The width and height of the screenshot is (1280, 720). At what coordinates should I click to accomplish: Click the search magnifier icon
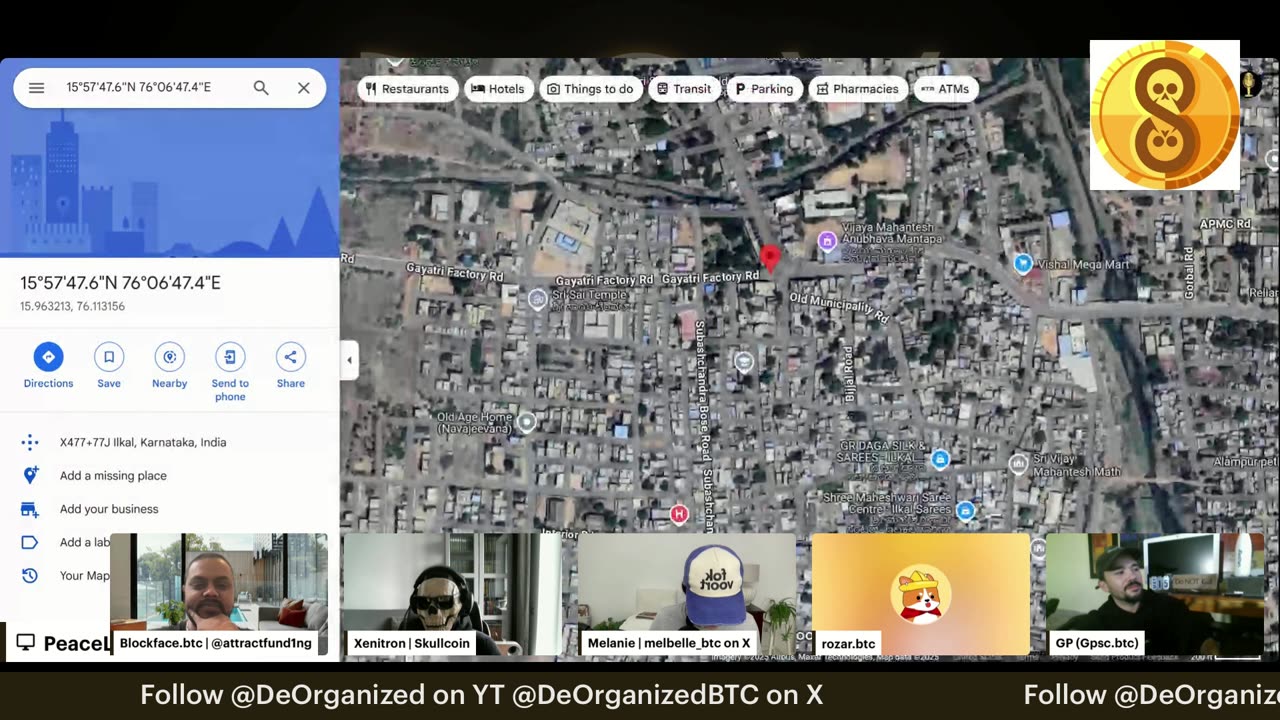click(261, 88)
